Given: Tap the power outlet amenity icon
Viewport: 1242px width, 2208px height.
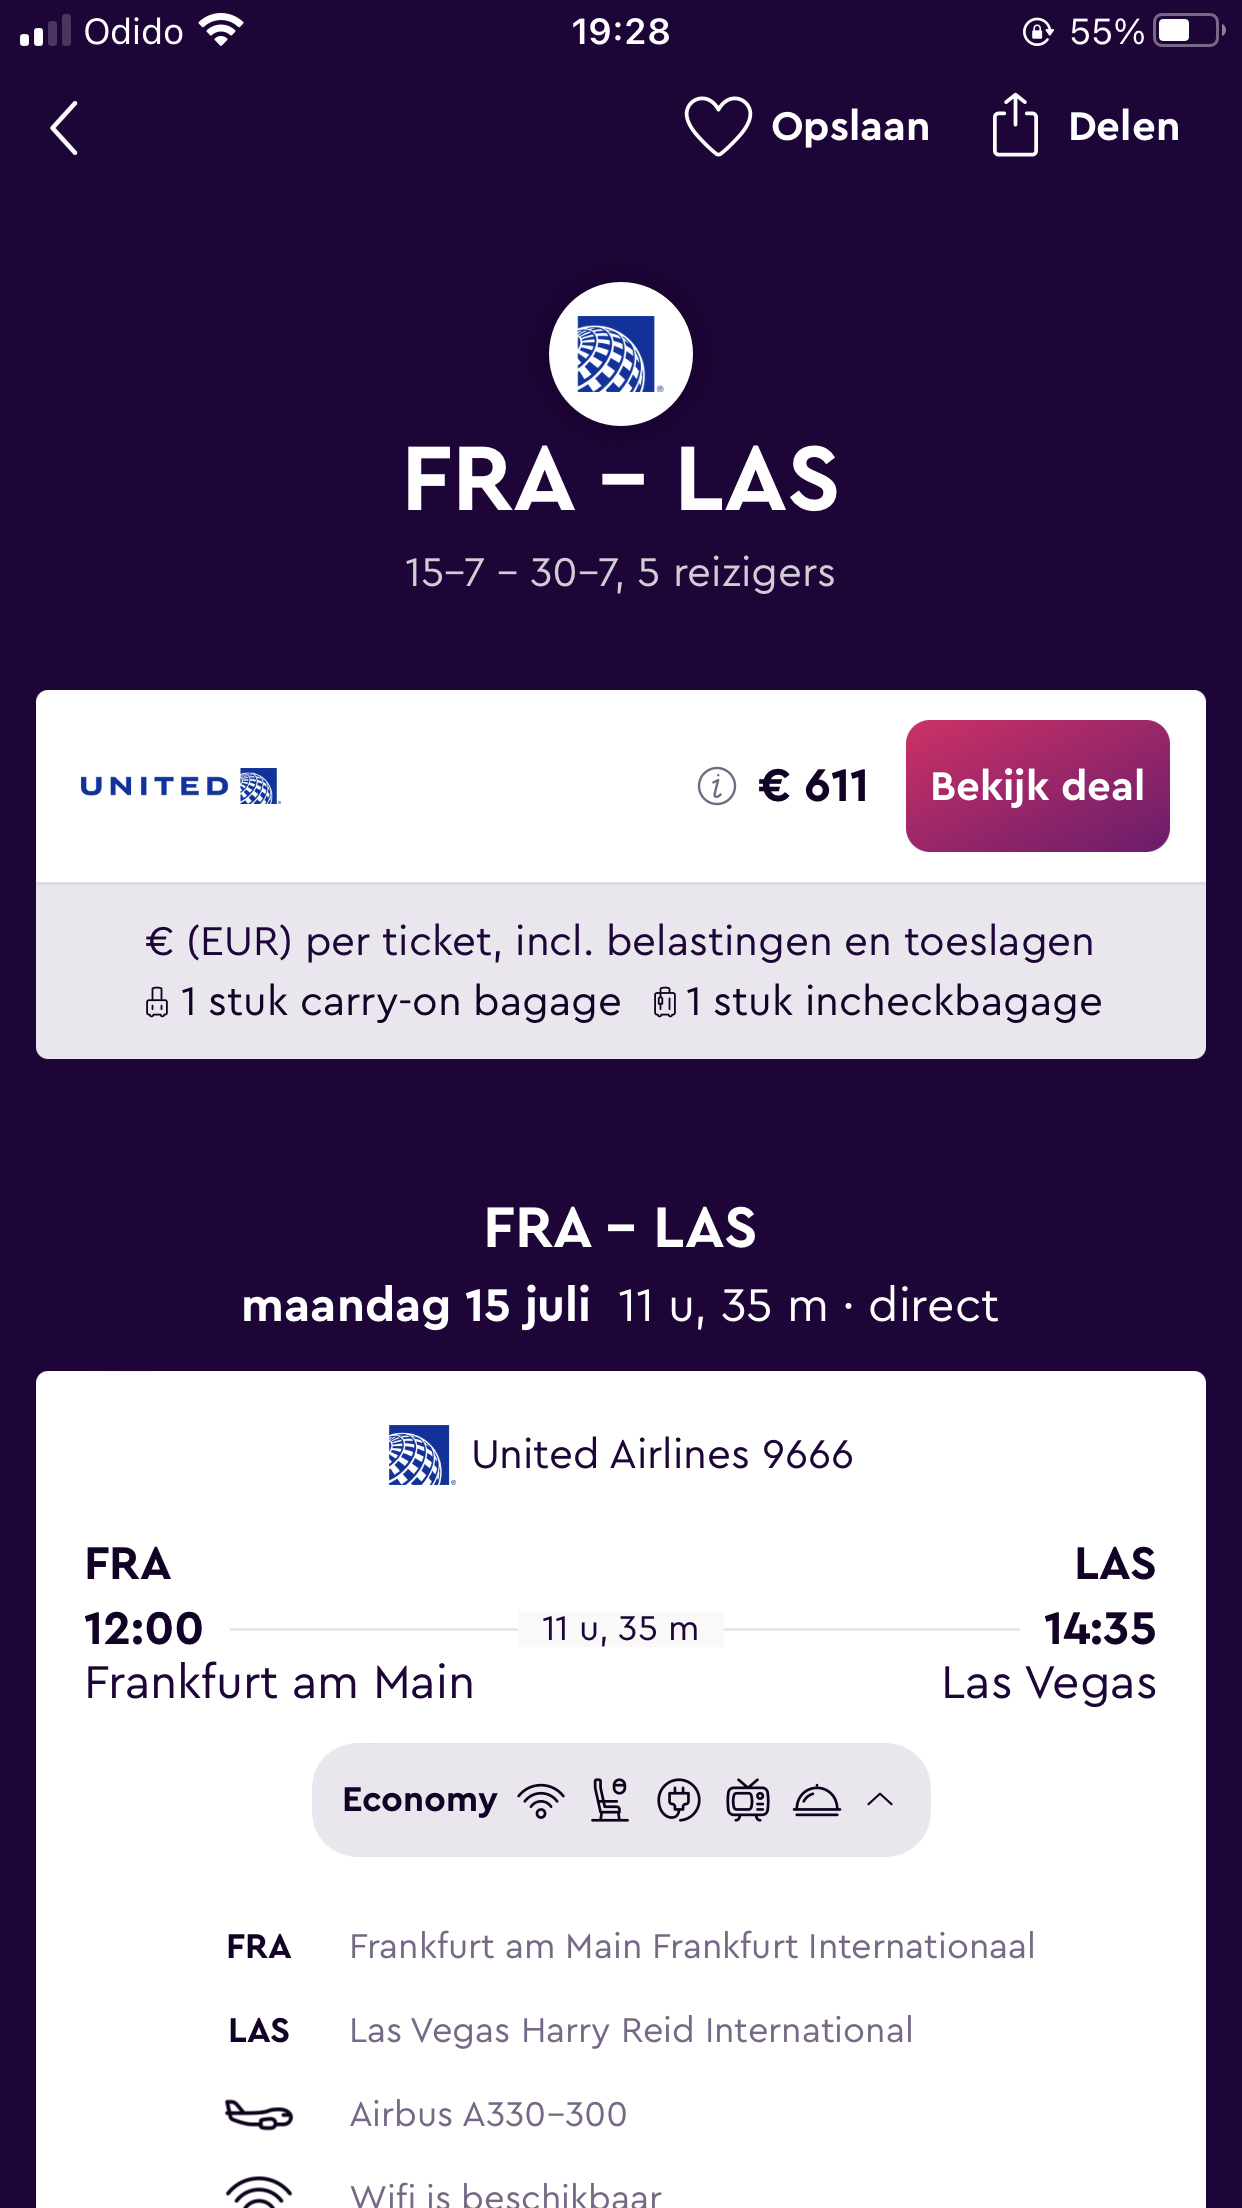Looking at the screenshot, I should pyautogui.click(x=679, y=1801).
